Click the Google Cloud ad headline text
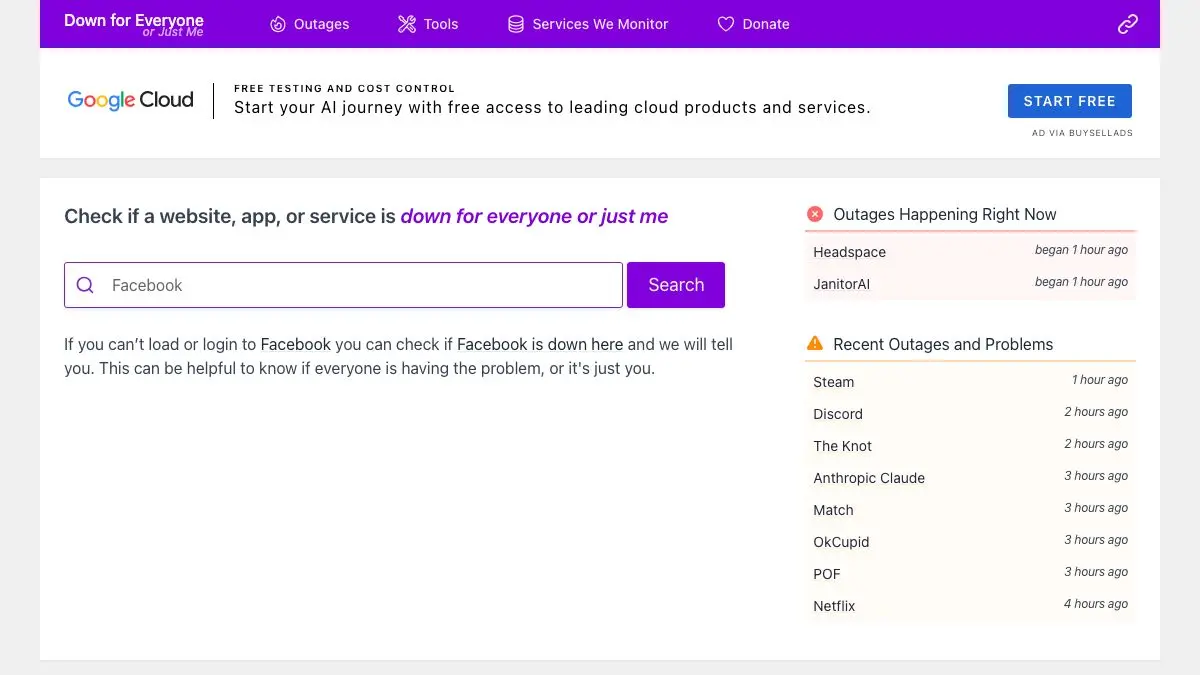The height and width of the screenshot is (675, 1200). point(552,108)
